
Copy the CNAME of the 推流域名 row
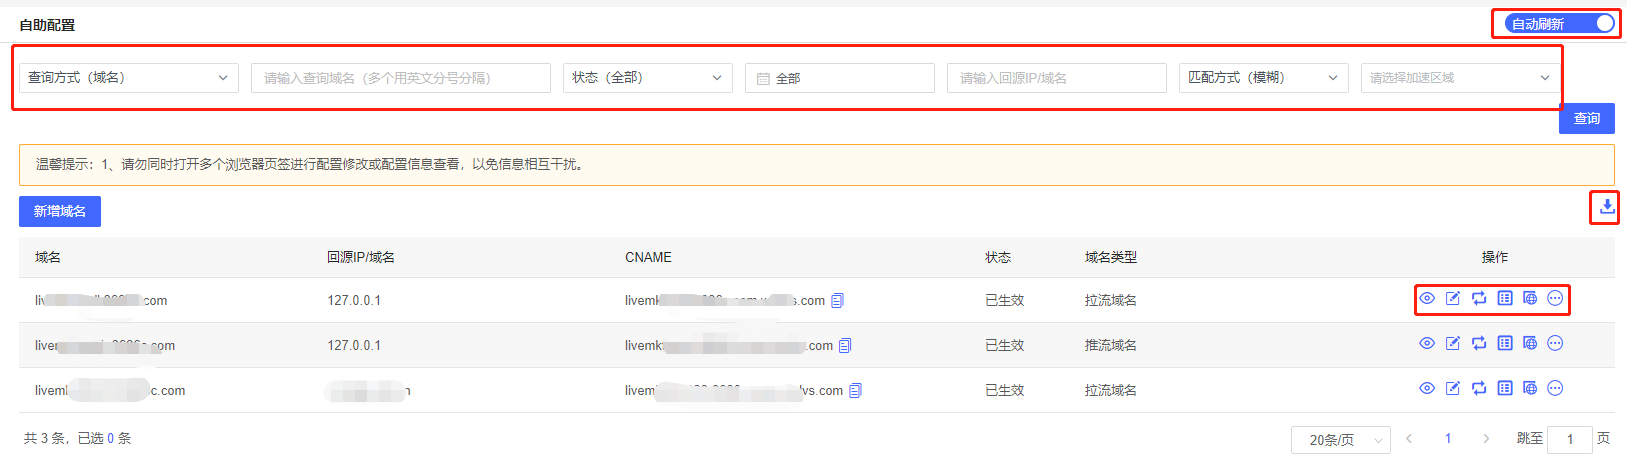(x=845, y=345)
